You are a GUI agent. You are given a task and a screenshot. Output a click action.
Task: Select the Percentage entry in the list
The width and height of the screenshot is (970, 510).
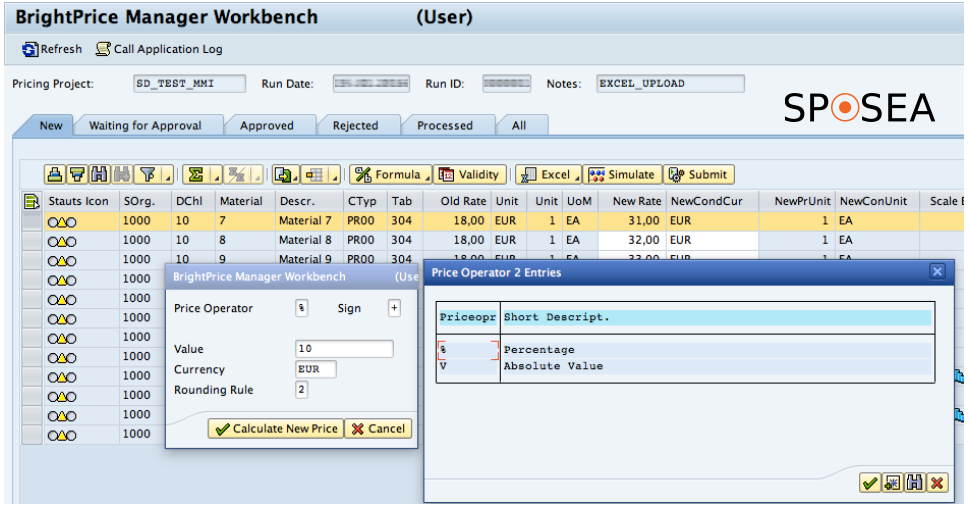pos(685,350)
